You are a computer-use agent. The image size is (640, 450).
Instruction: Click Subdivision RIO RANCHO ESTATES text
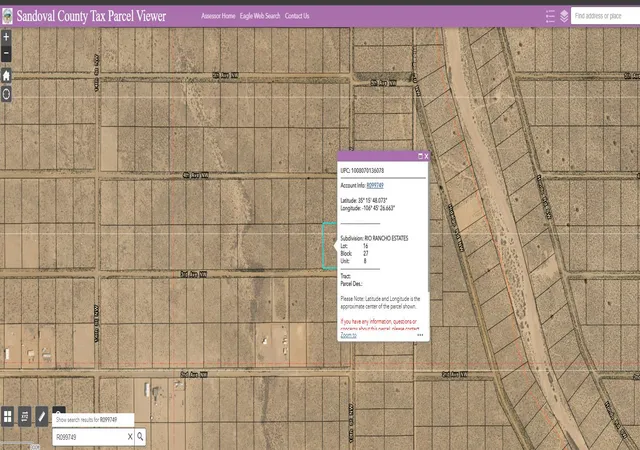click(374, 238)
